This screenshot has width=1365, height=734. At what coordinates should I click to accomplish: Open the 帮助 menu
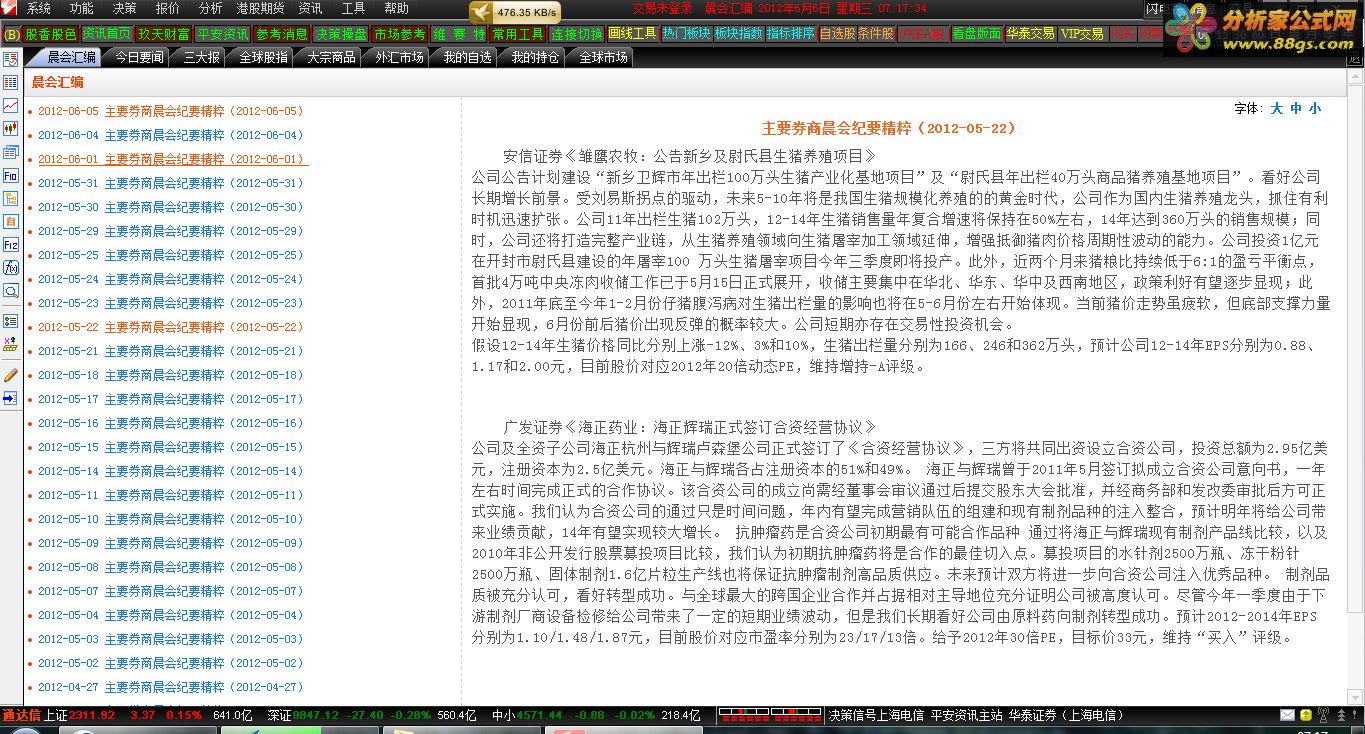pos(396,8)
